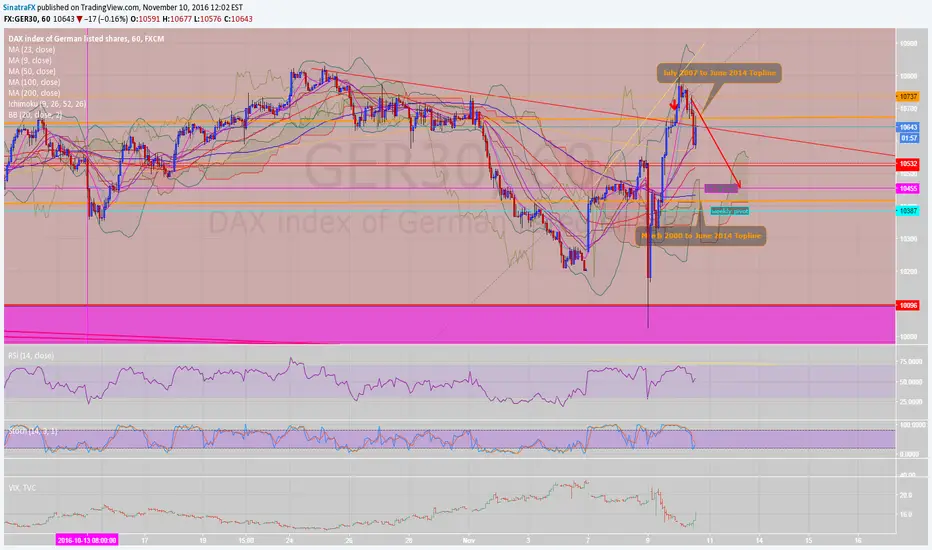Image resolution: width=932 pixels, height=550 pixels.
Task: Select the Ichimoku (9, 26, 52, 26) legend
Action: coord(47,103)
